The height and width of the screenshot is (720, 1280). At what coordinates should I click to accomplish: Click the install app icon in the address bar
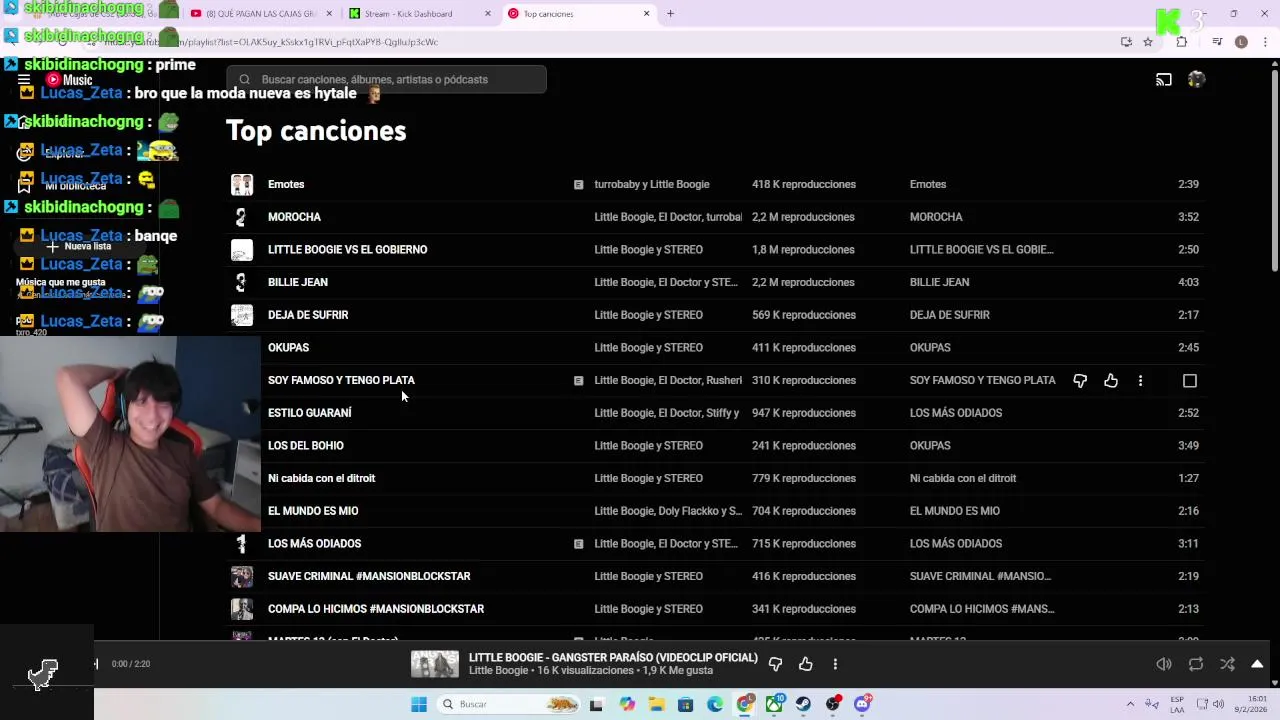coord(1126,42)
